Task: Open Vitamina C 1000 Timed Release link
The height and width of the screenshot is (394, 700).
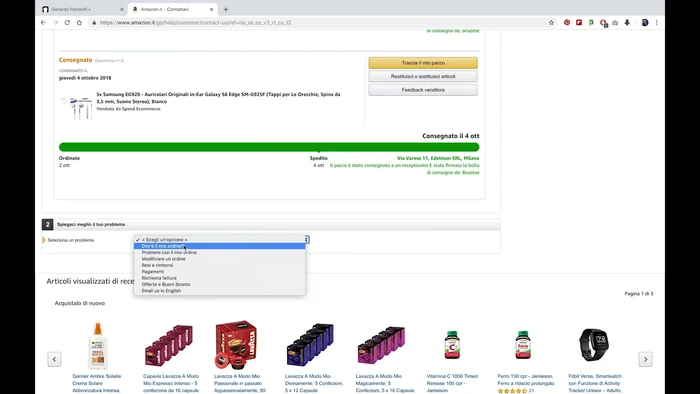Action: [452, 383]
